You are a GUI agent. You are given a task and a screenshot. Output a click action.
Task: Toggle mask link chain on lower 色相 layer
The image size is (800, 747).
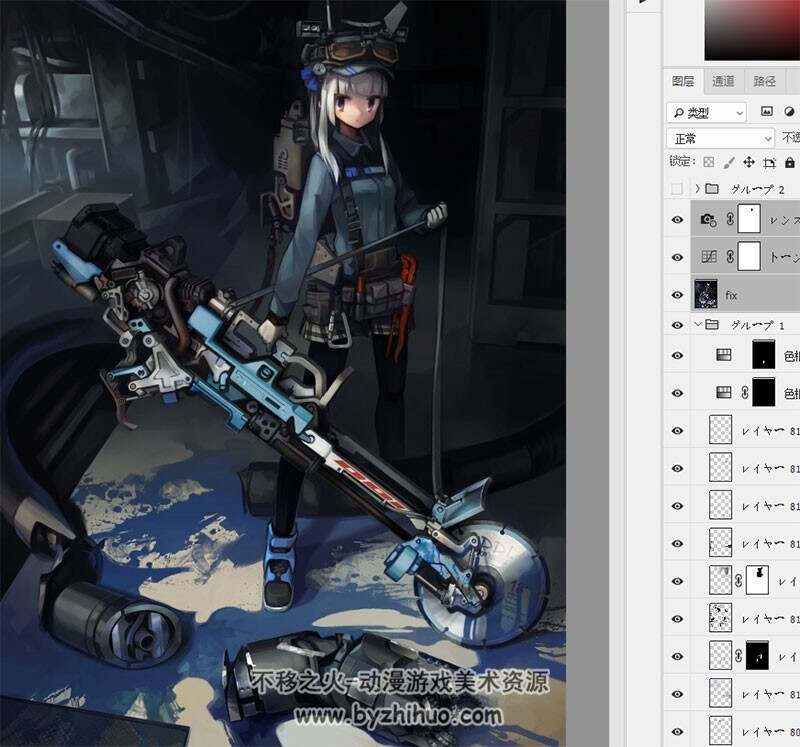click(x=744, y=392)
